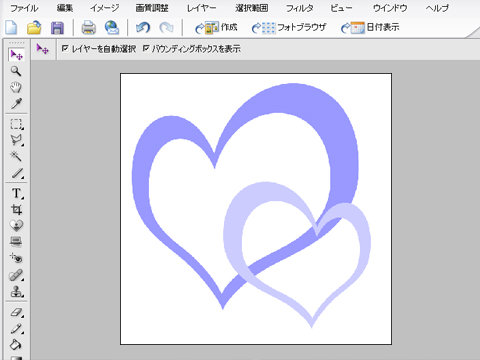This screenshot has height=360, width=480.
Task: Click the Redo arrow icon
Action: (166, 28)
